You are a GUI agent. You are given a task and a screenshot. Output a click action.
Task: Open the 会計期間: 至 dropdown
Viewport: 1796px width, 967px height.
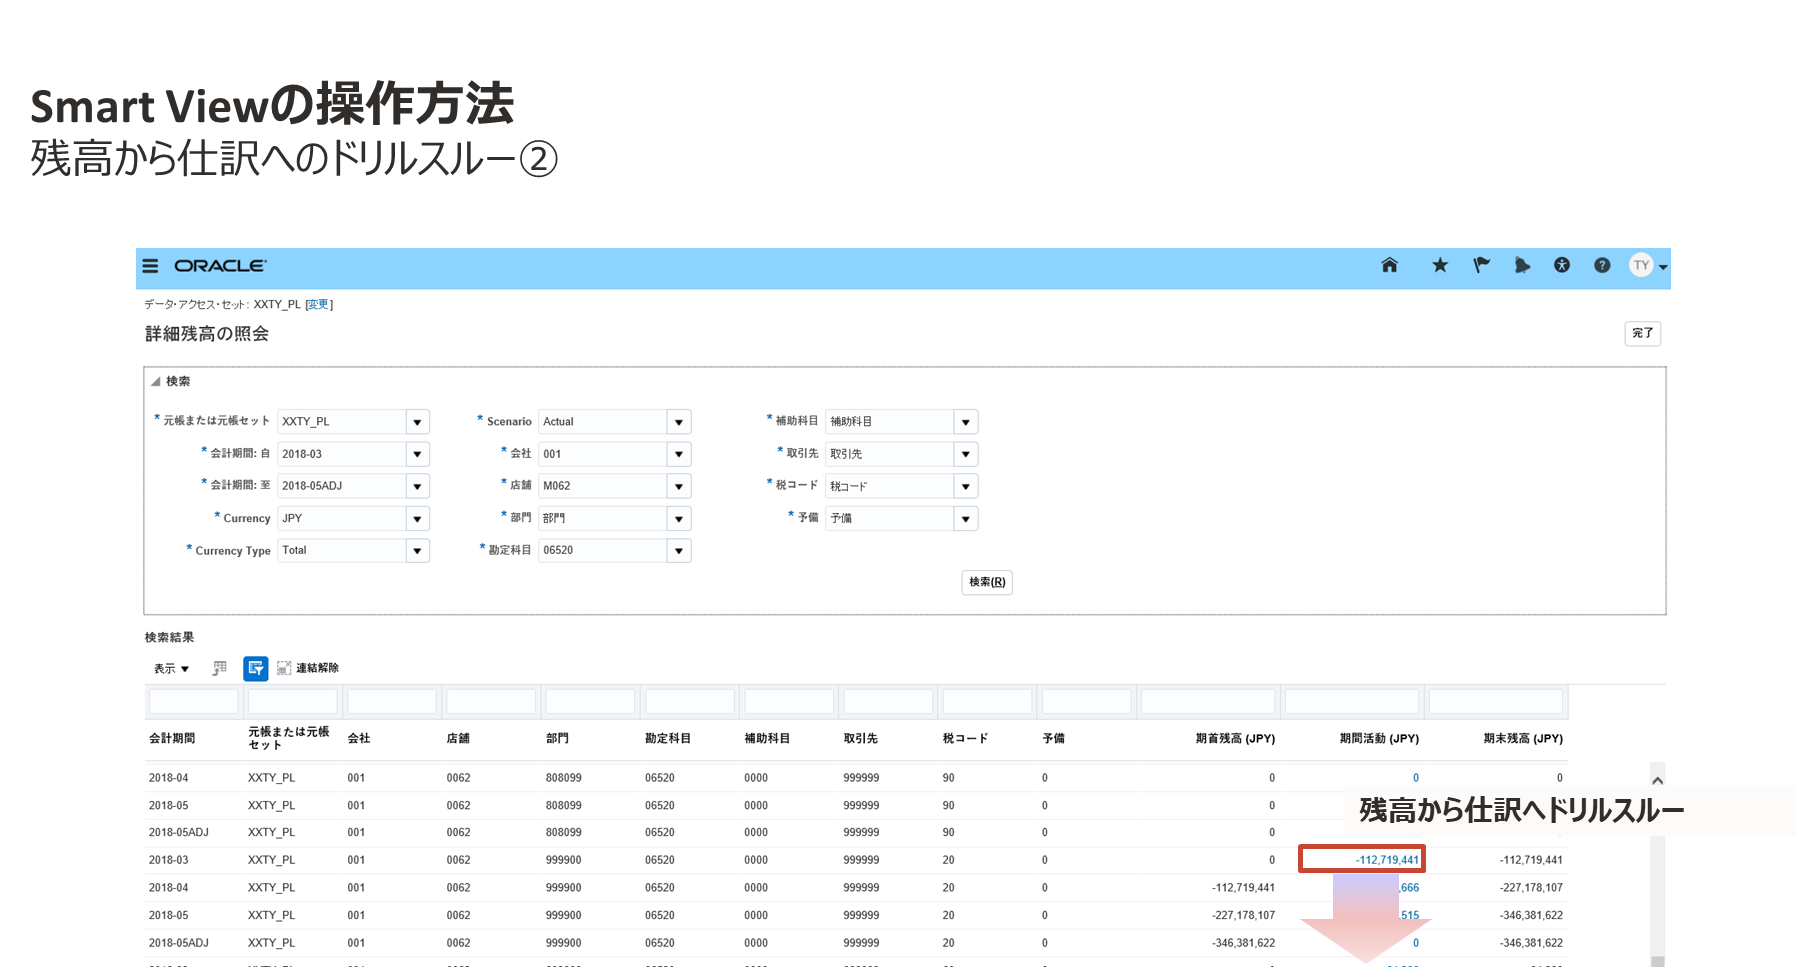(x=418, y=486)
